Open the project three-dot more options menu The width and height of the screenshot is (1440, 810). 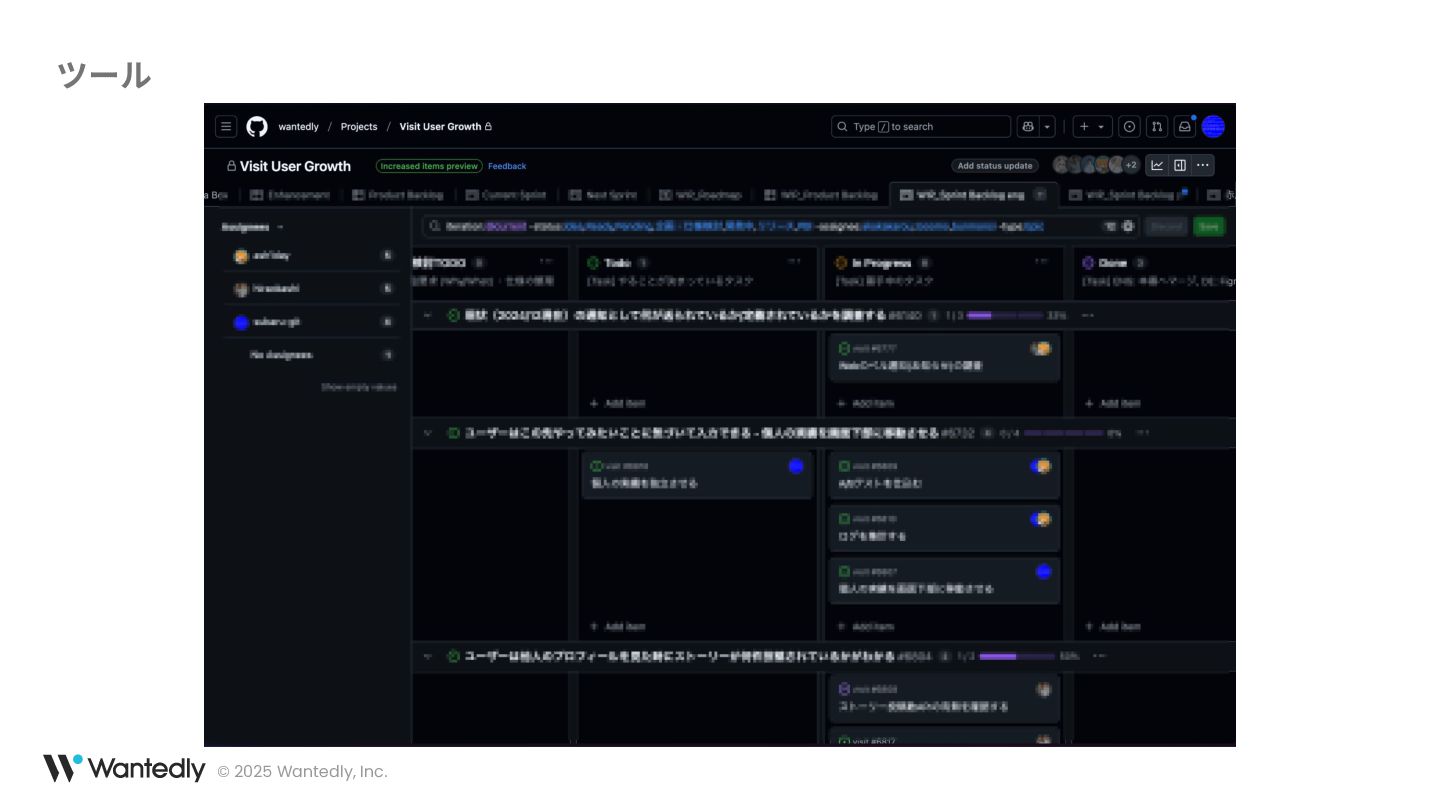point(1203,165)
